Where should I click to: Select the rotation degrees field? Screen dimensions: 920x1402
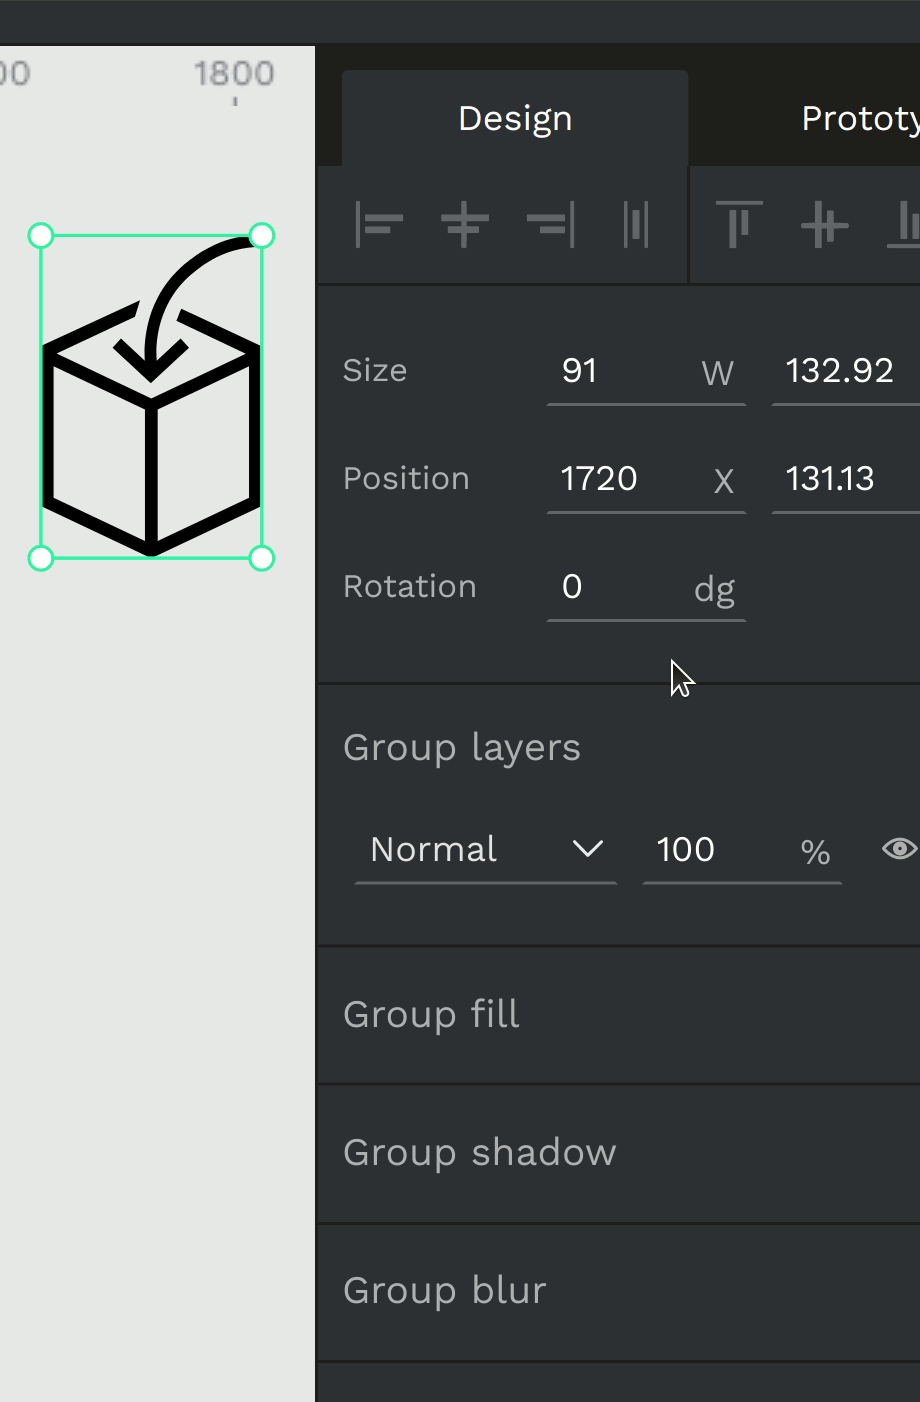646,588
